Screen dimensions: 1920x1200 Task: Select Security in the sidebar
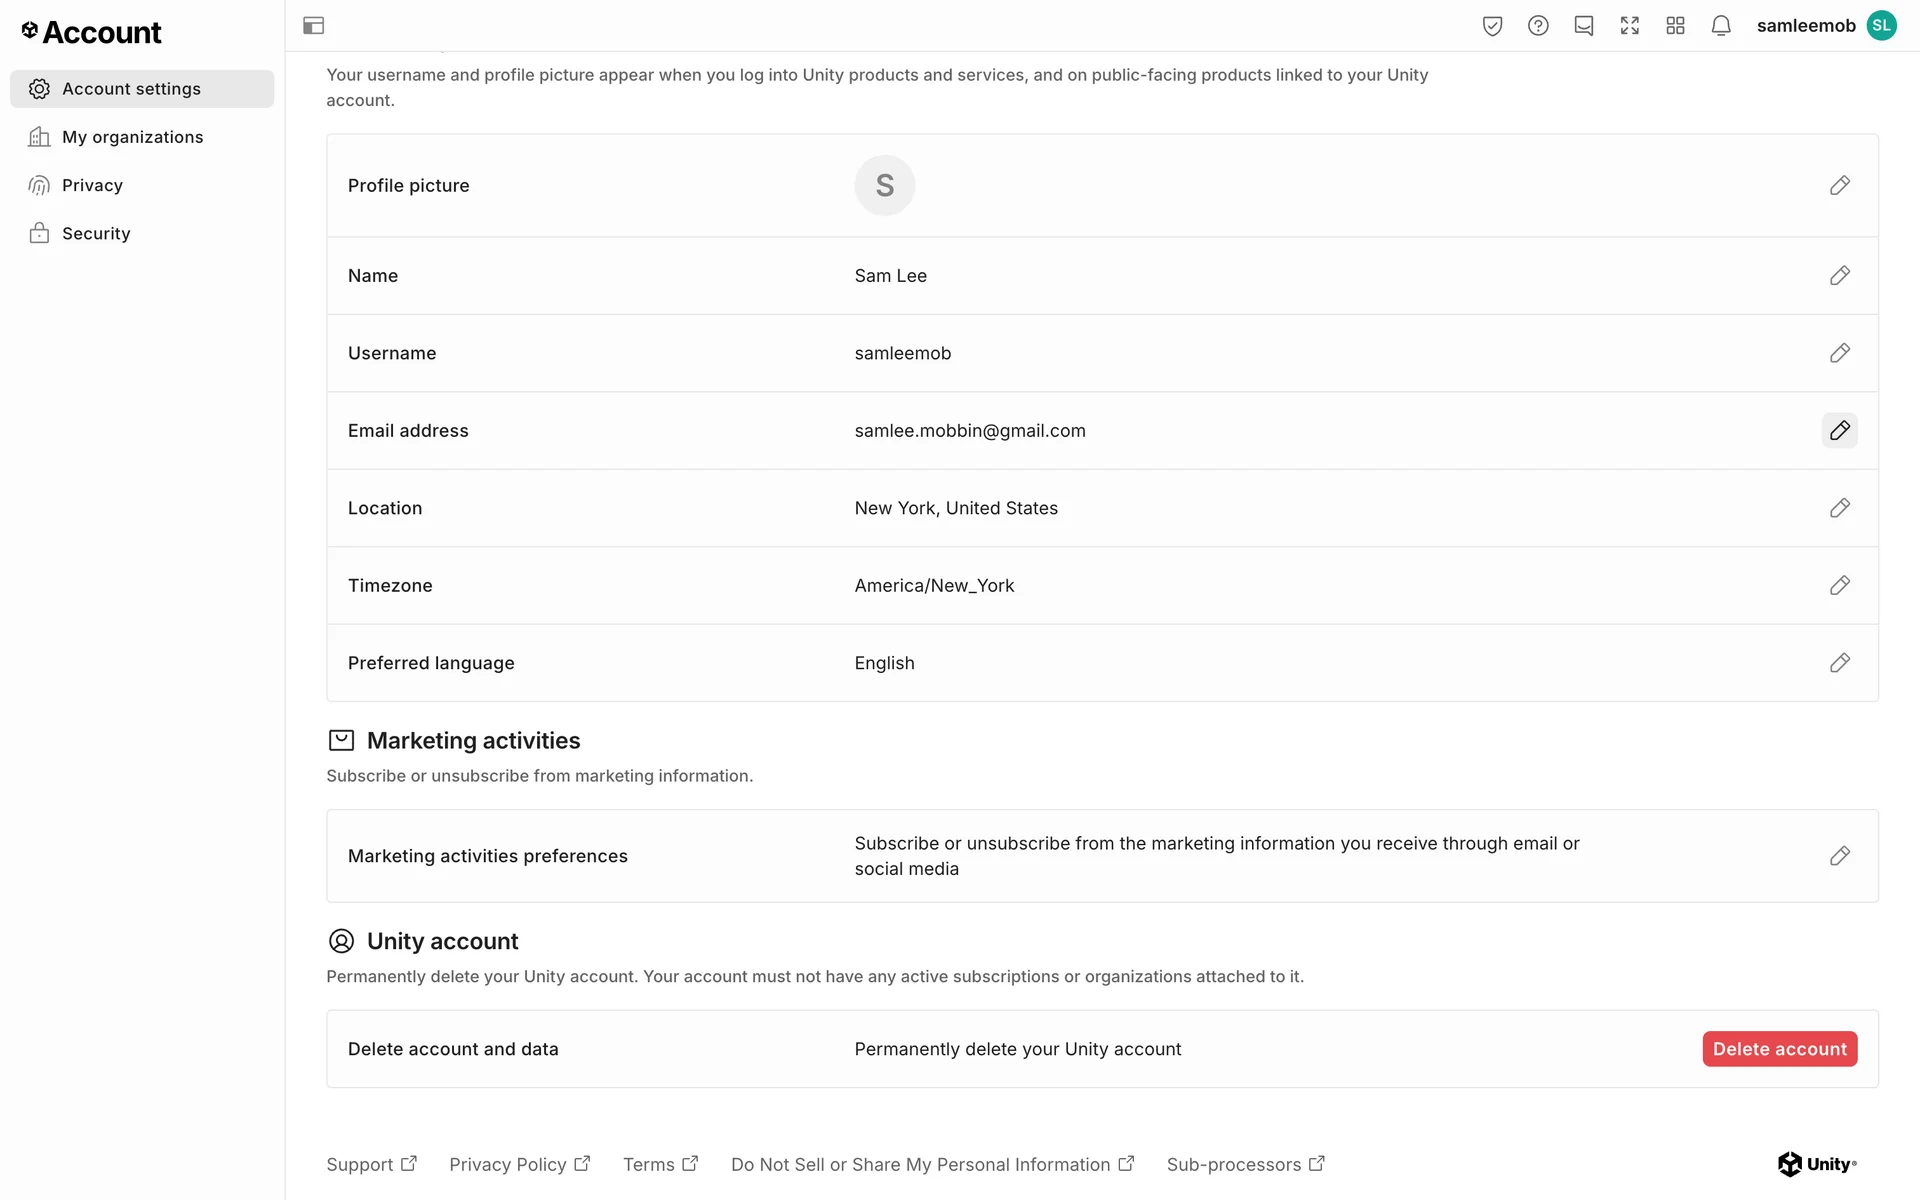point(96,233)
